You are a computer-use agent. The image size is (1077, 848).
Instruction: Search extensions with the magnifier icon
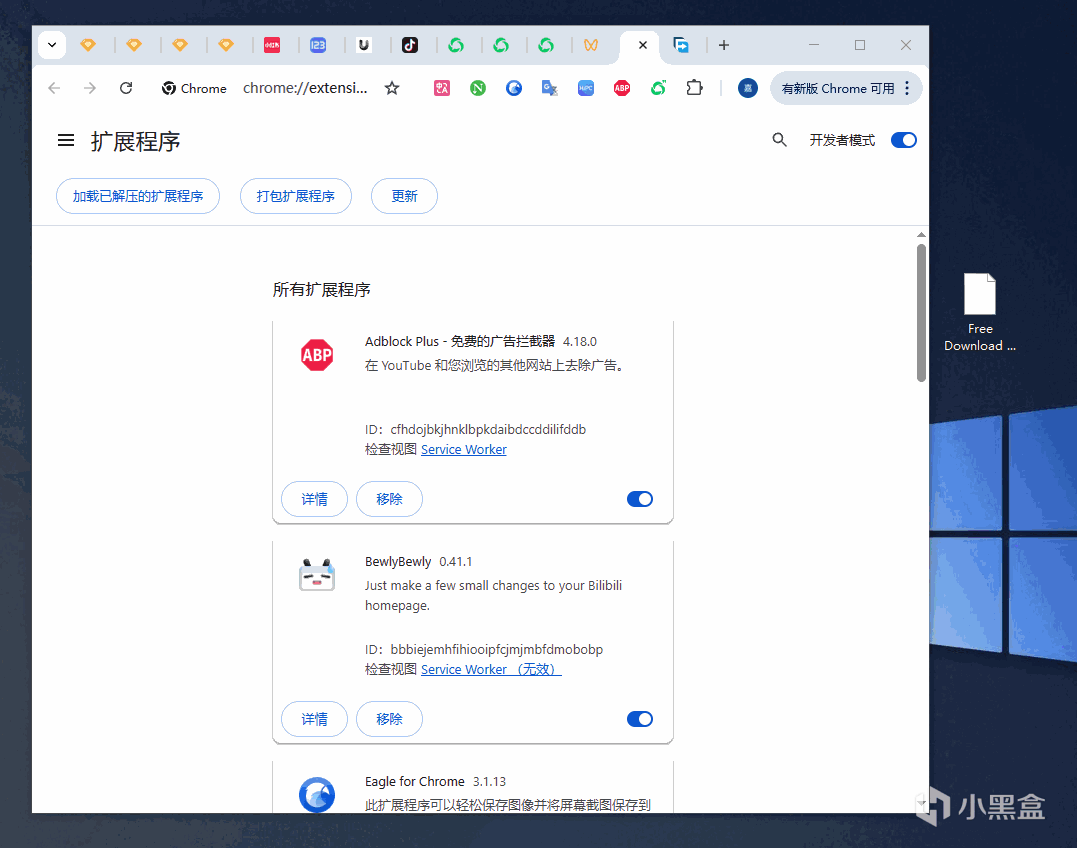[780, 140]
